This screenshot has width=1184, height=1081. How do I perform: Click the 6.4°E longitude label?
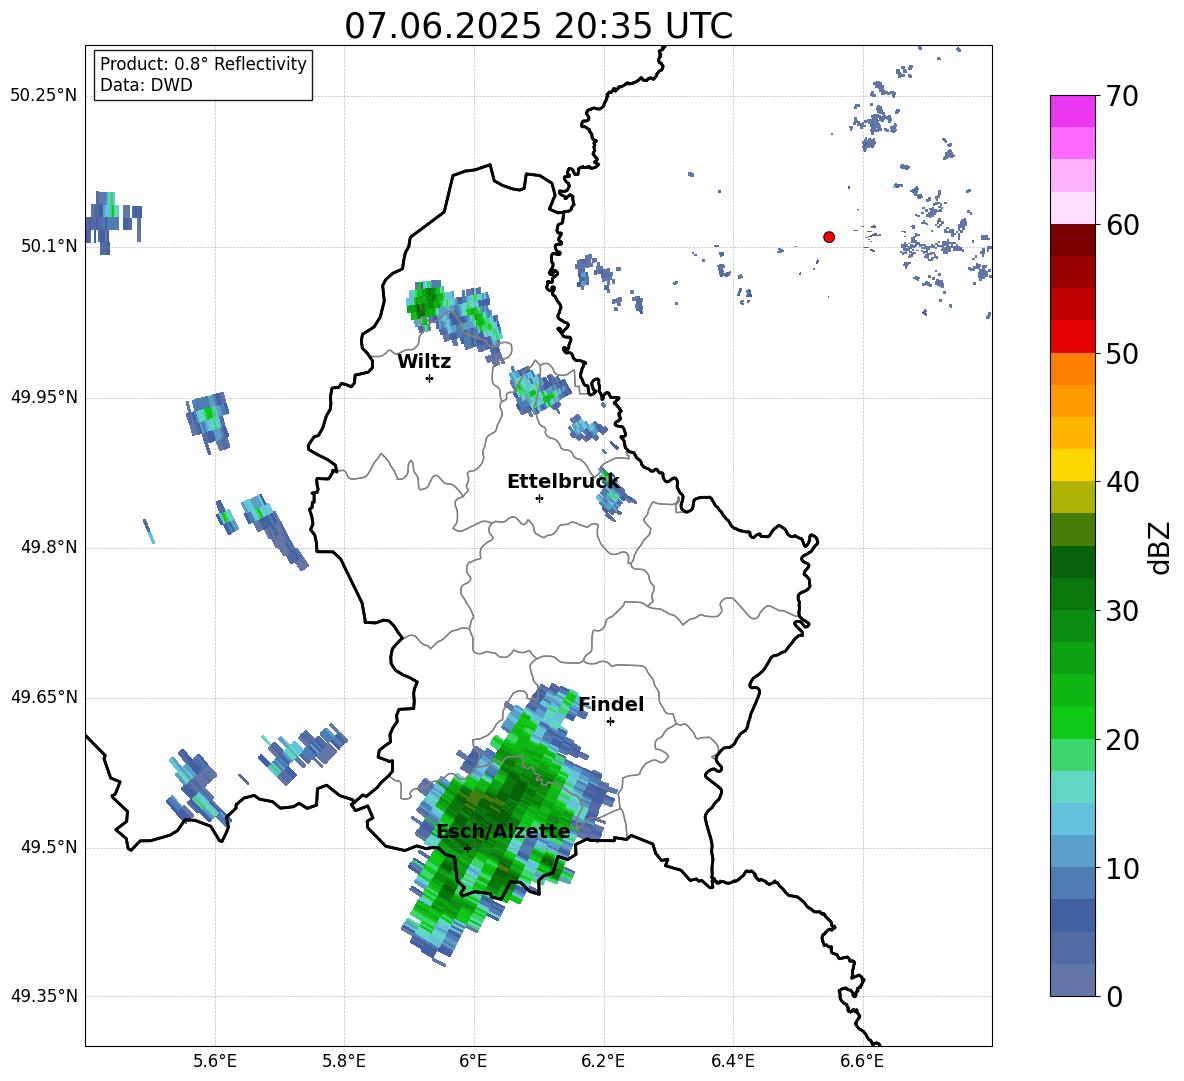[732, 1061]
